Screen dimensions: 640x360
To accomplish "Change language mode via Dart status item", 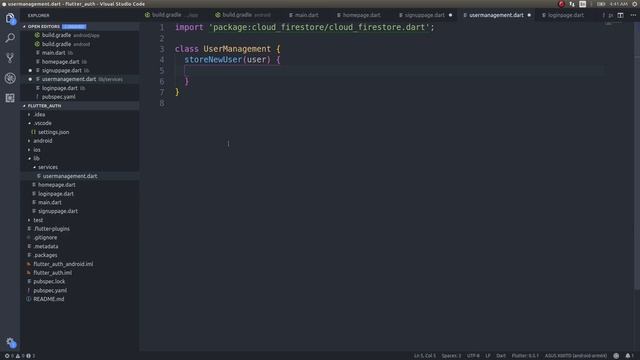I will tap(501, 356).
